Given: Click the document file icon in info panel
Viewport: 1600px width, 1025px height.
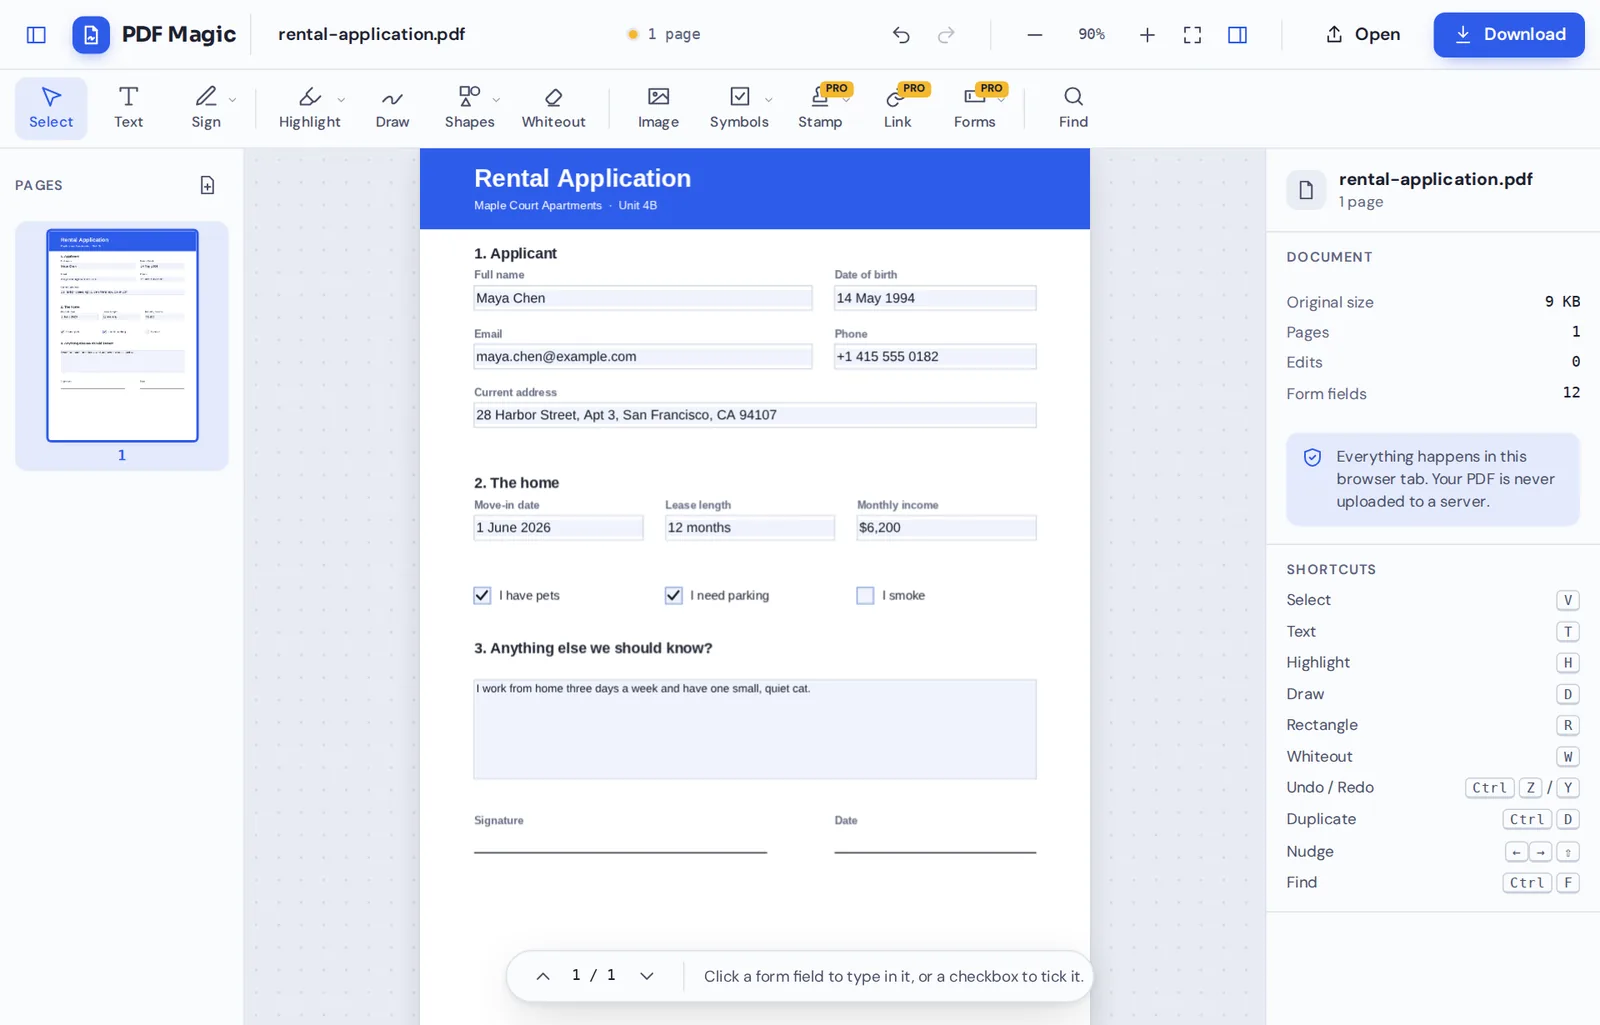Looking at the screenshot, I should pyautogui.click(x=1306, y=190).
